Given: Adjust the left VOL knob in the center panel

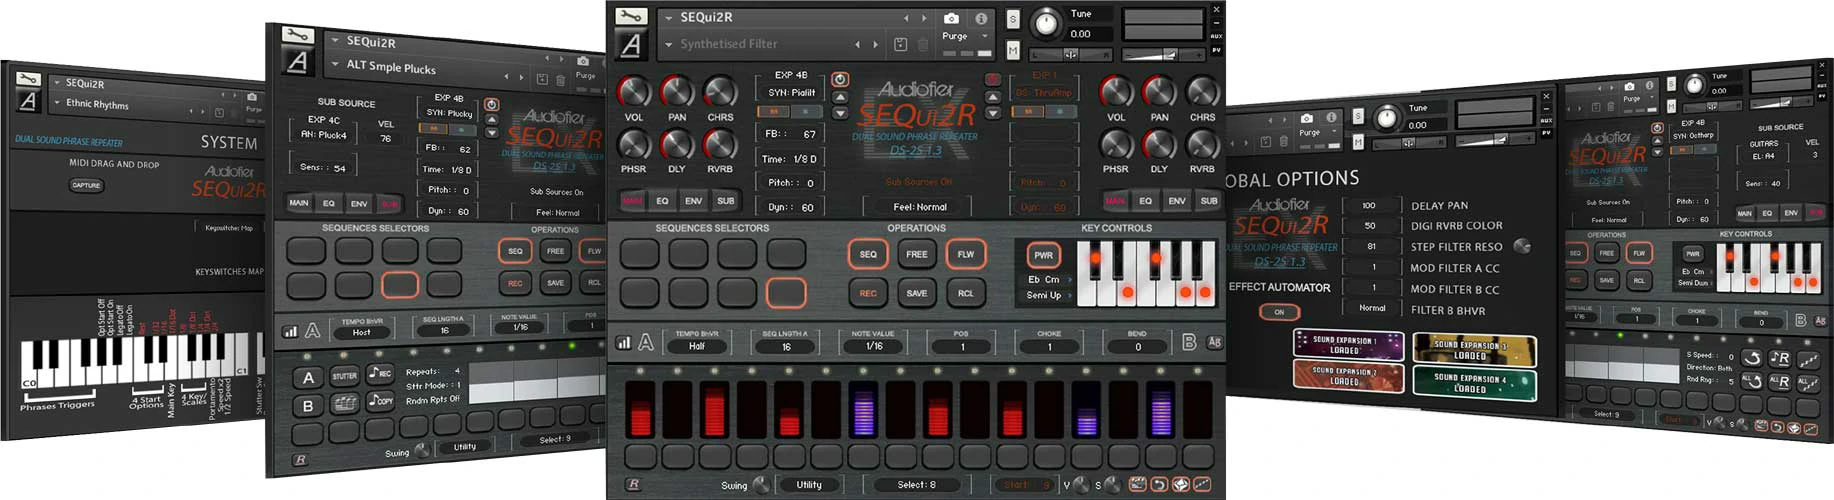Looking at the screenshot, I should point(633,92).
